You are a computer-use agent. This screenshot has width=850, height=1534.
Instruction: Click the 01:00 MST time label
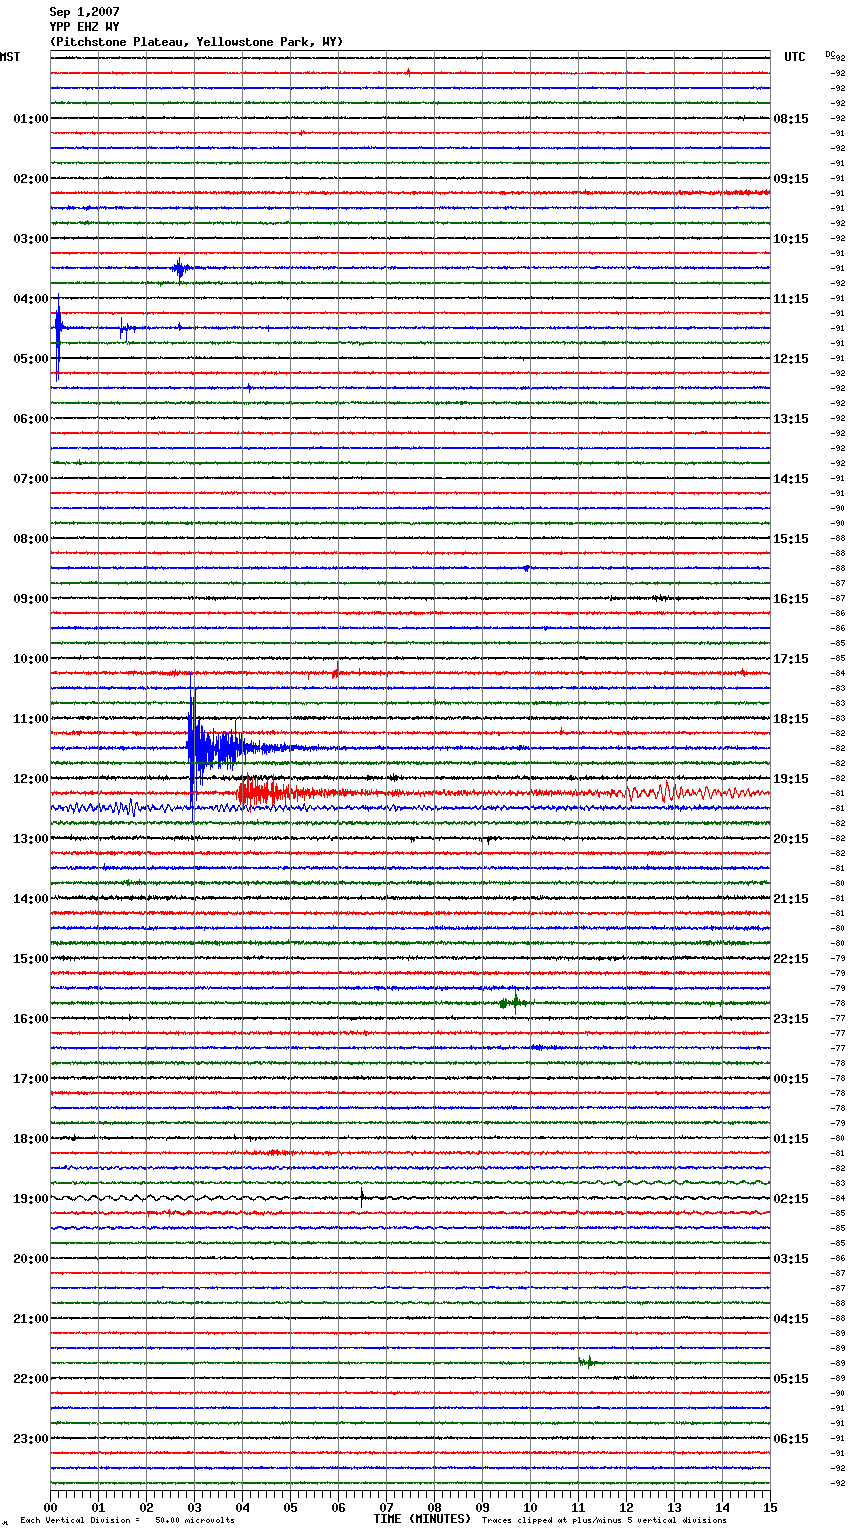[x=31, y=119]
